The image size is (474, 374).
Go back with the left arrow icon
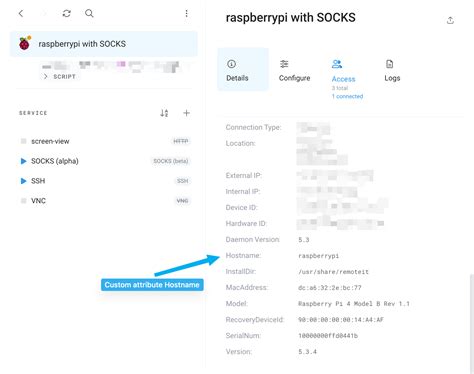coord(21,13)
